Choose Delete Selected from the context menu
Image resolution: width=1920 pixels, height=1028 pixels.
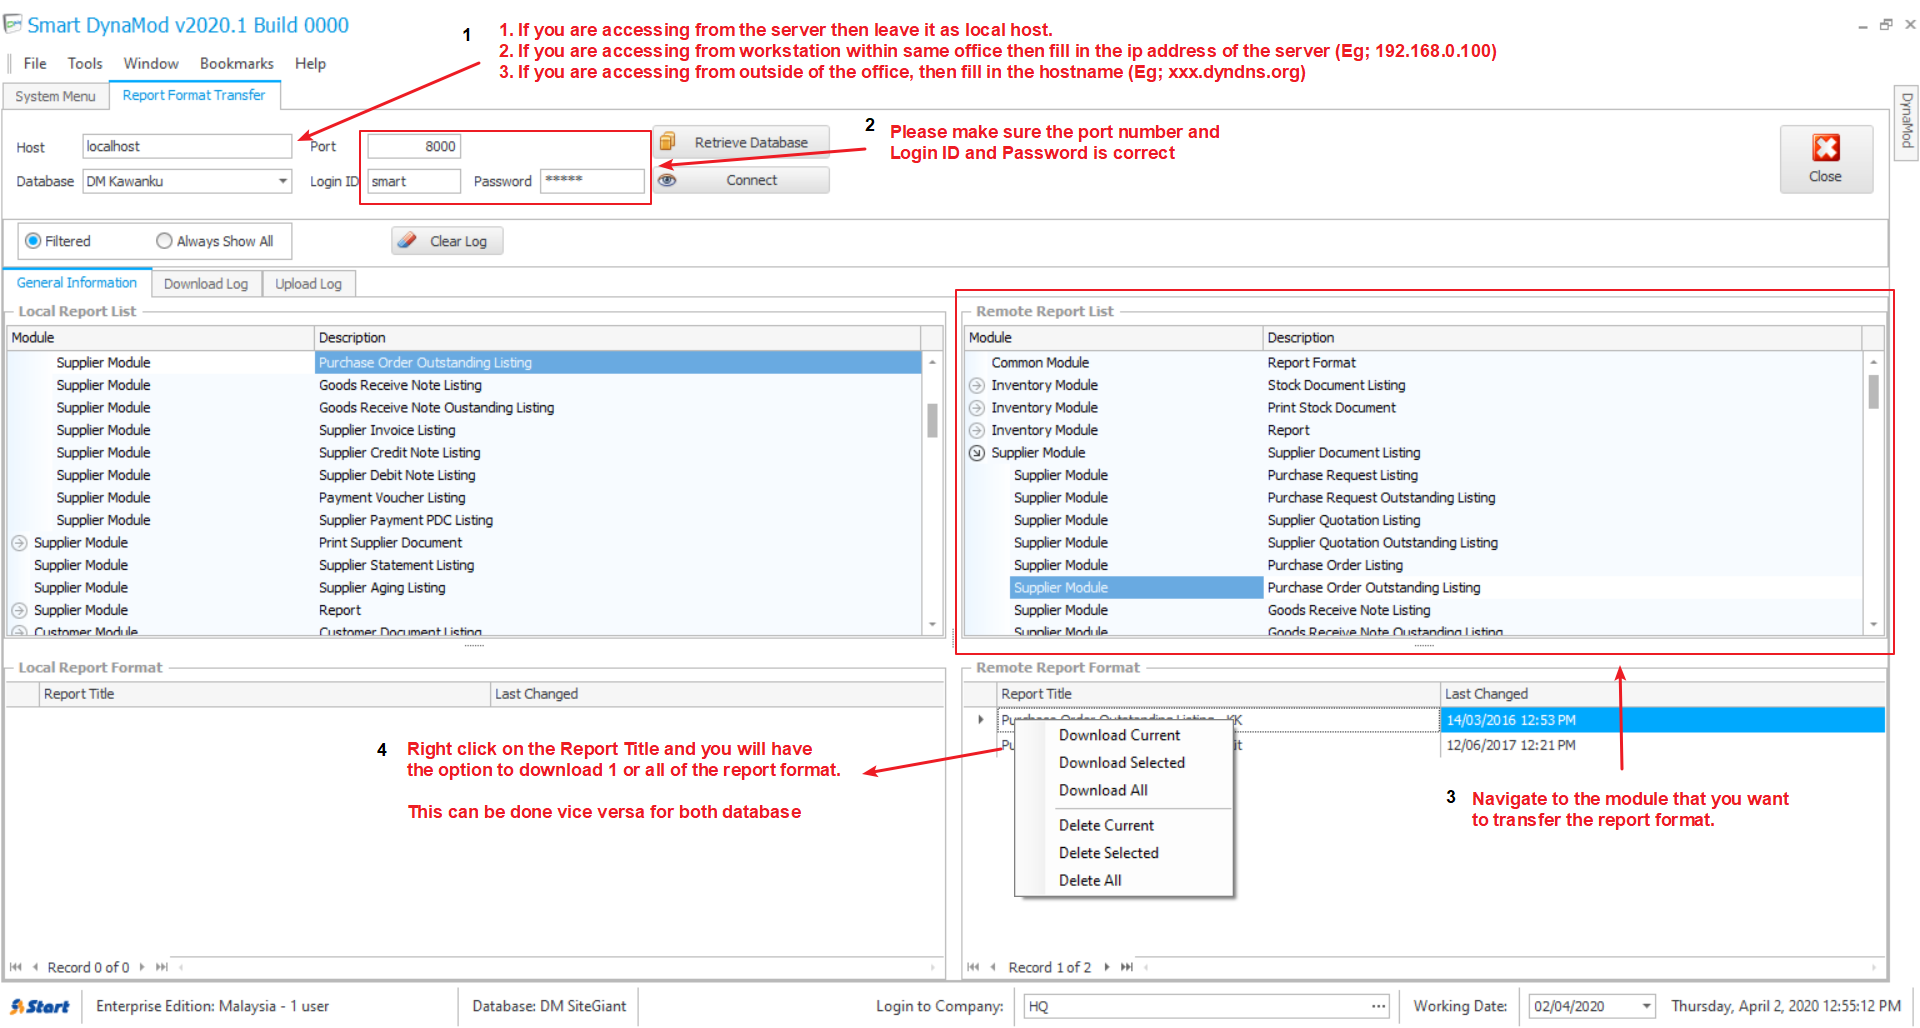point(1108,853)
